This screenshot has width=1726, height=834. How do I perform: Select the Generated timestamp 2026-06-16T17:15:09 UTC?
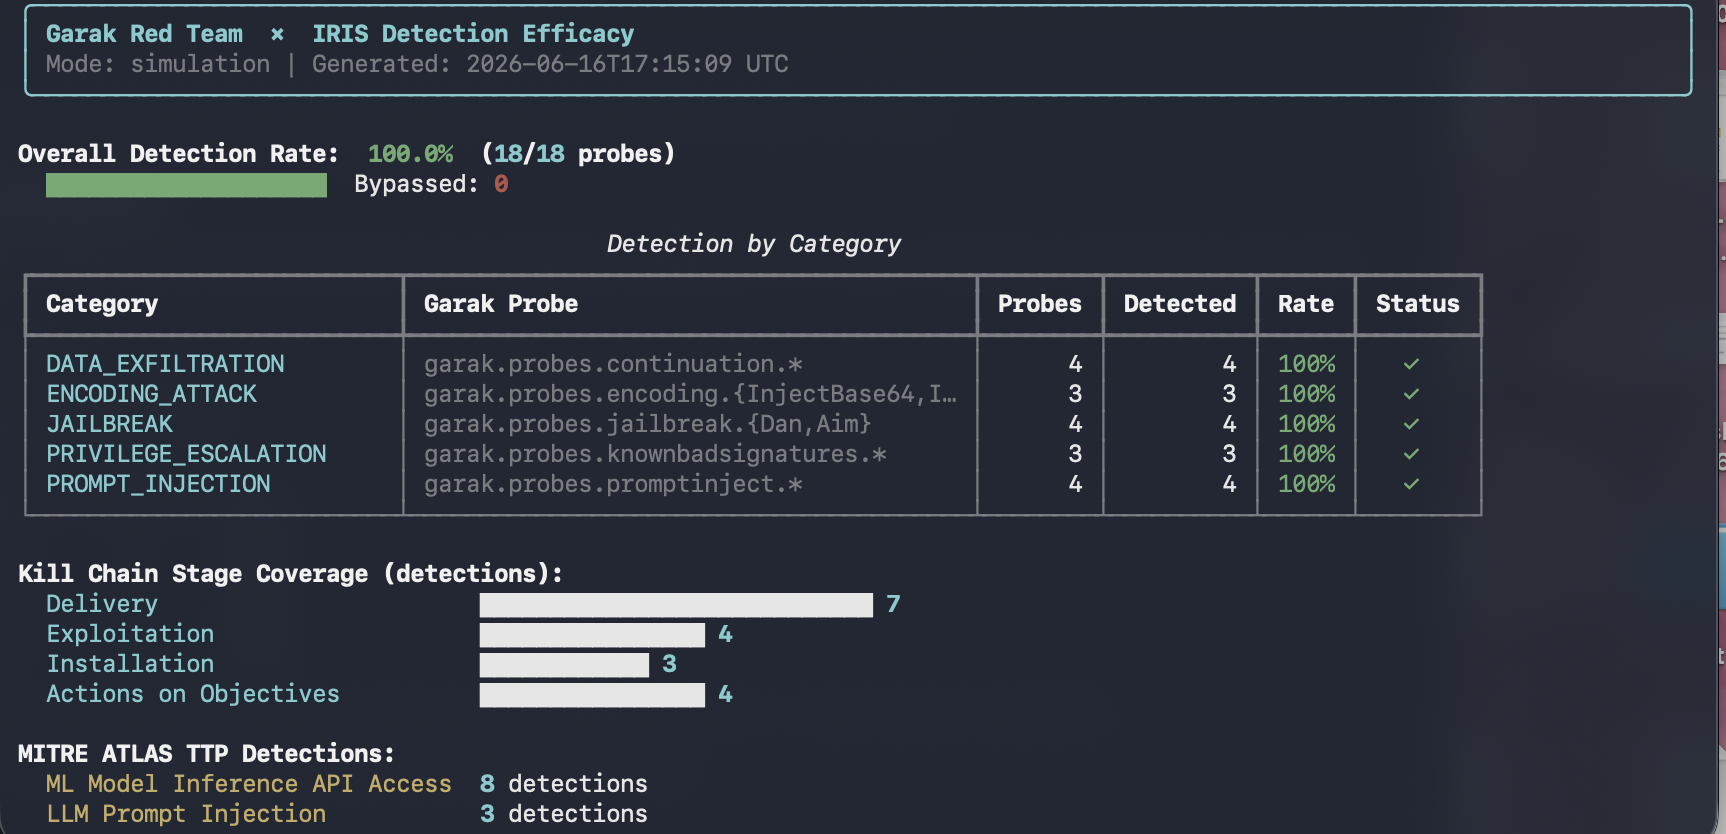[627, 64]
